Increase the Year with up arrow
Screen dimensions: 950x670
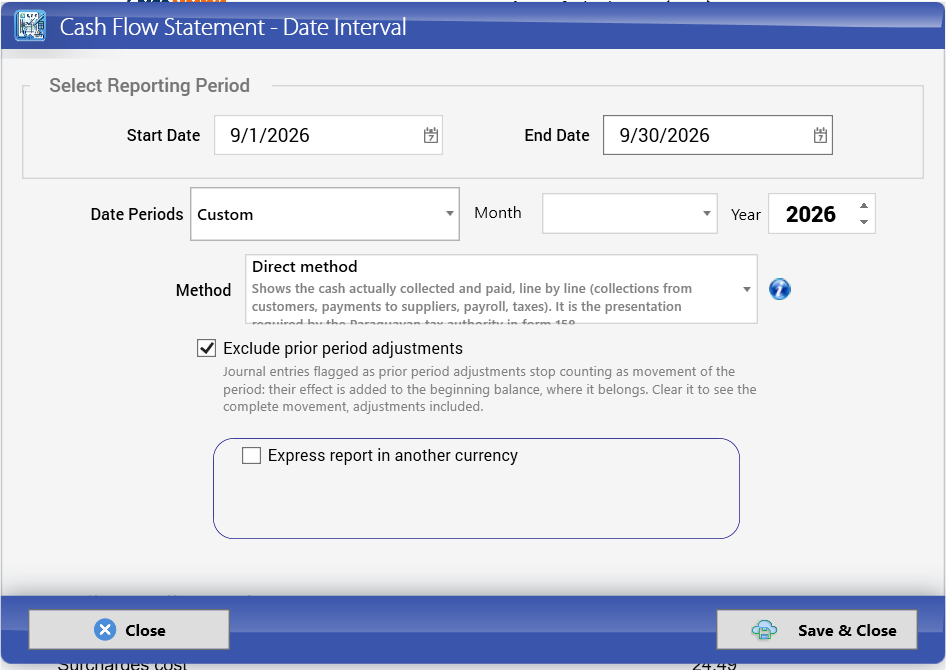click(864, 205)
